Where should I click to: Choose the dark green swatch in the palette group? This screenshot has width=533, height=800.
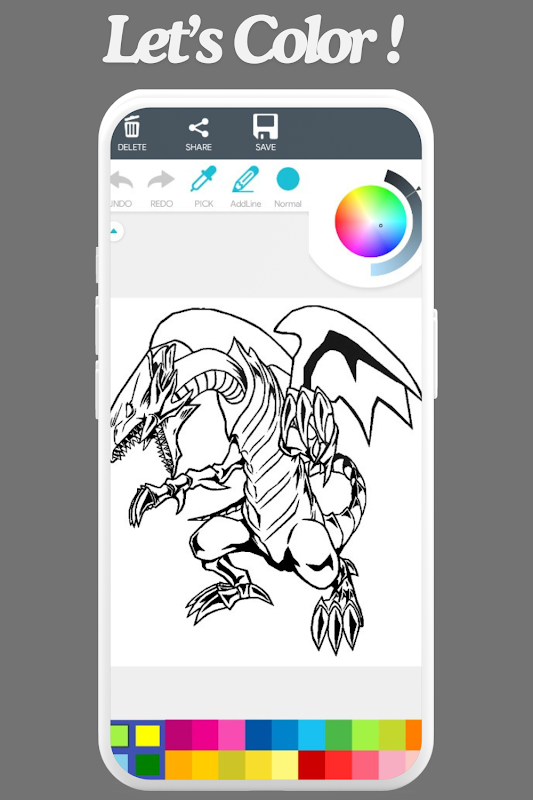[148, 764]
